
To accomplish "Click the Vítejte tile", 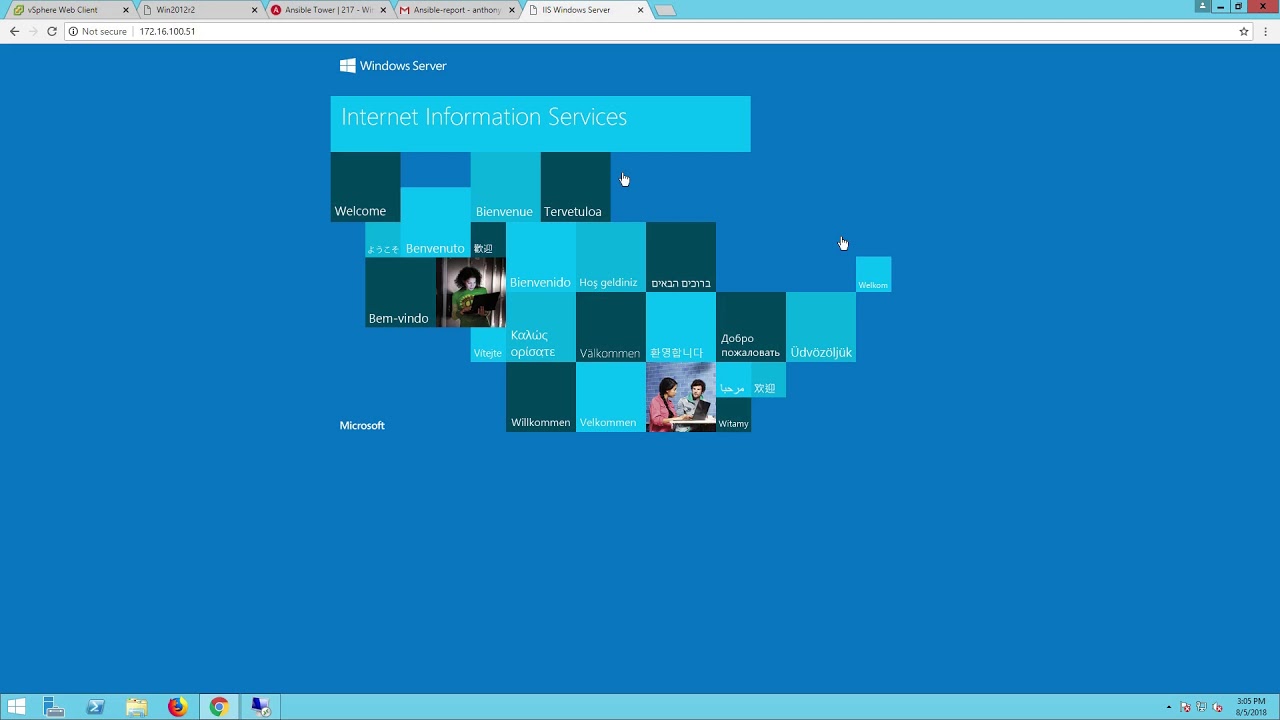I will (x=488, y=345).
